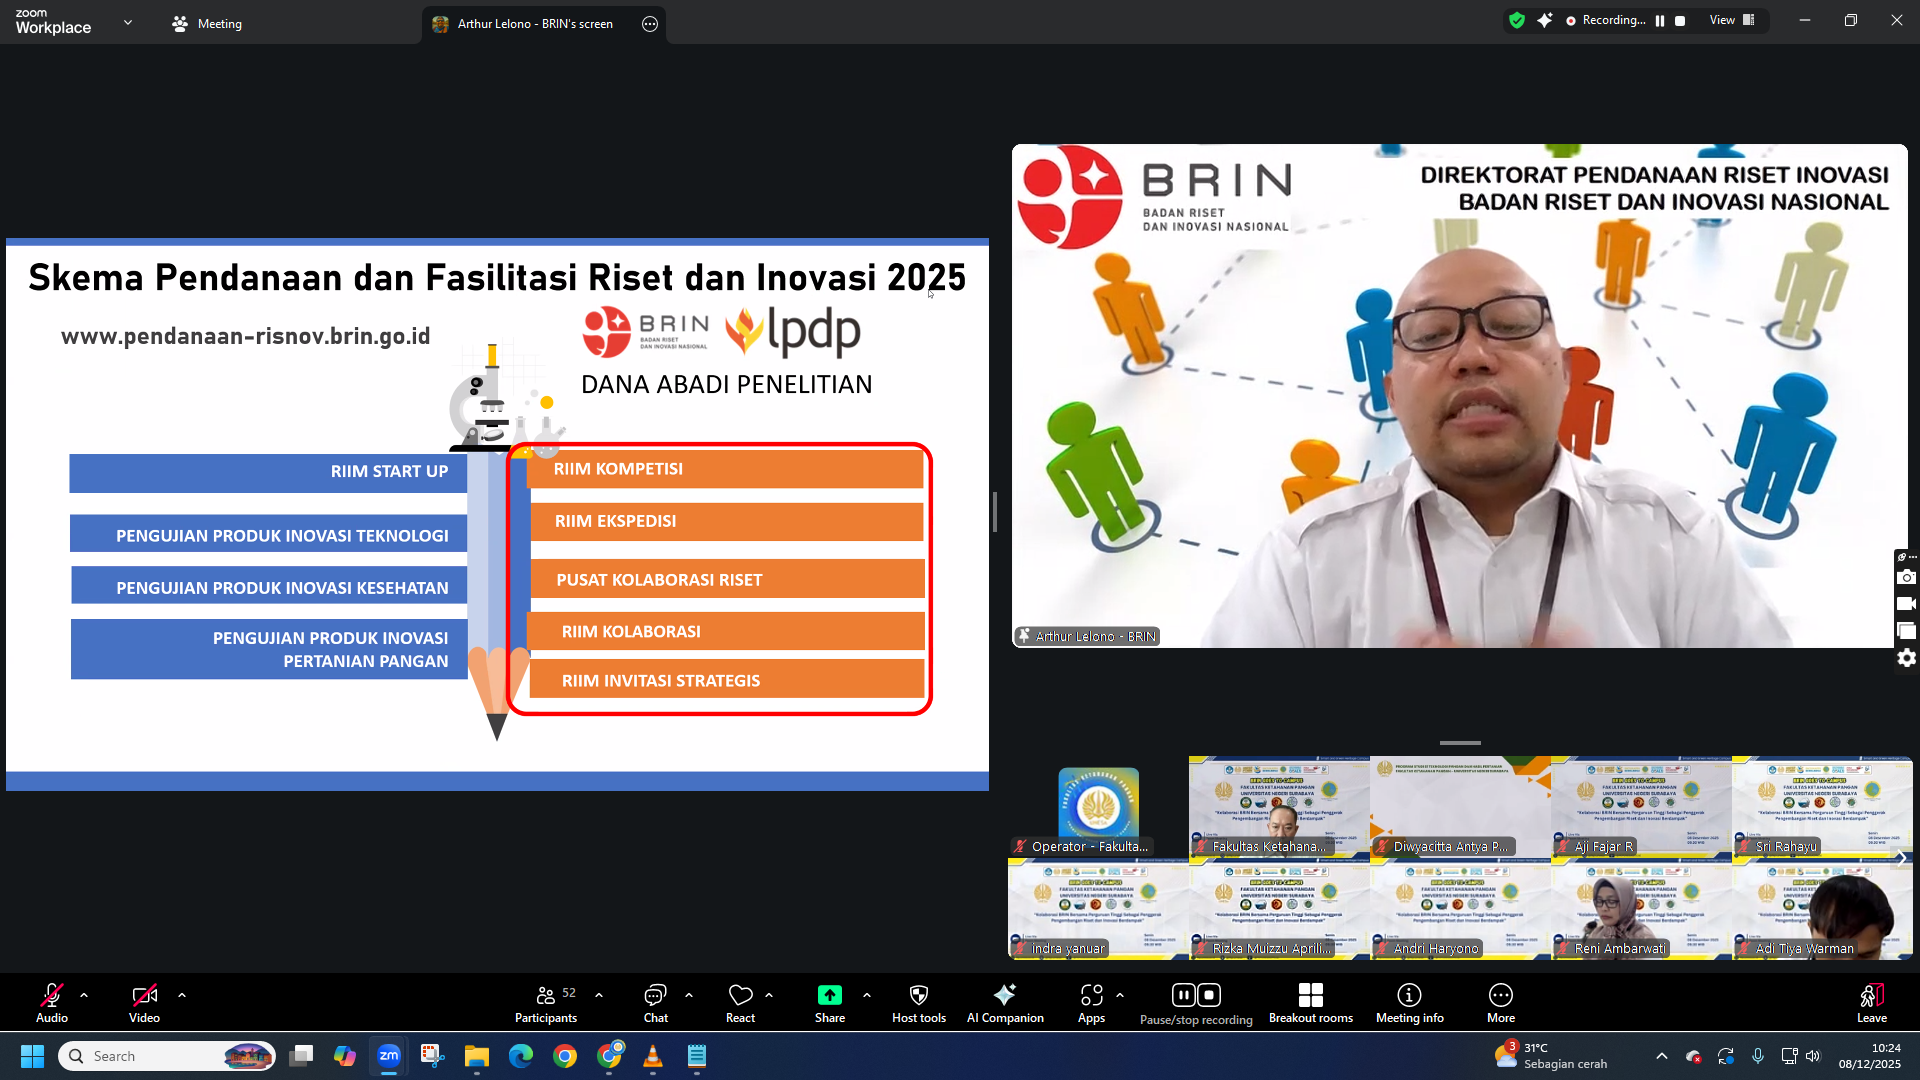Image resolution: width=1920 pixels, height=1080 pixels.
Task: Open the React emoji menu
Action: [x=740, y=995]
